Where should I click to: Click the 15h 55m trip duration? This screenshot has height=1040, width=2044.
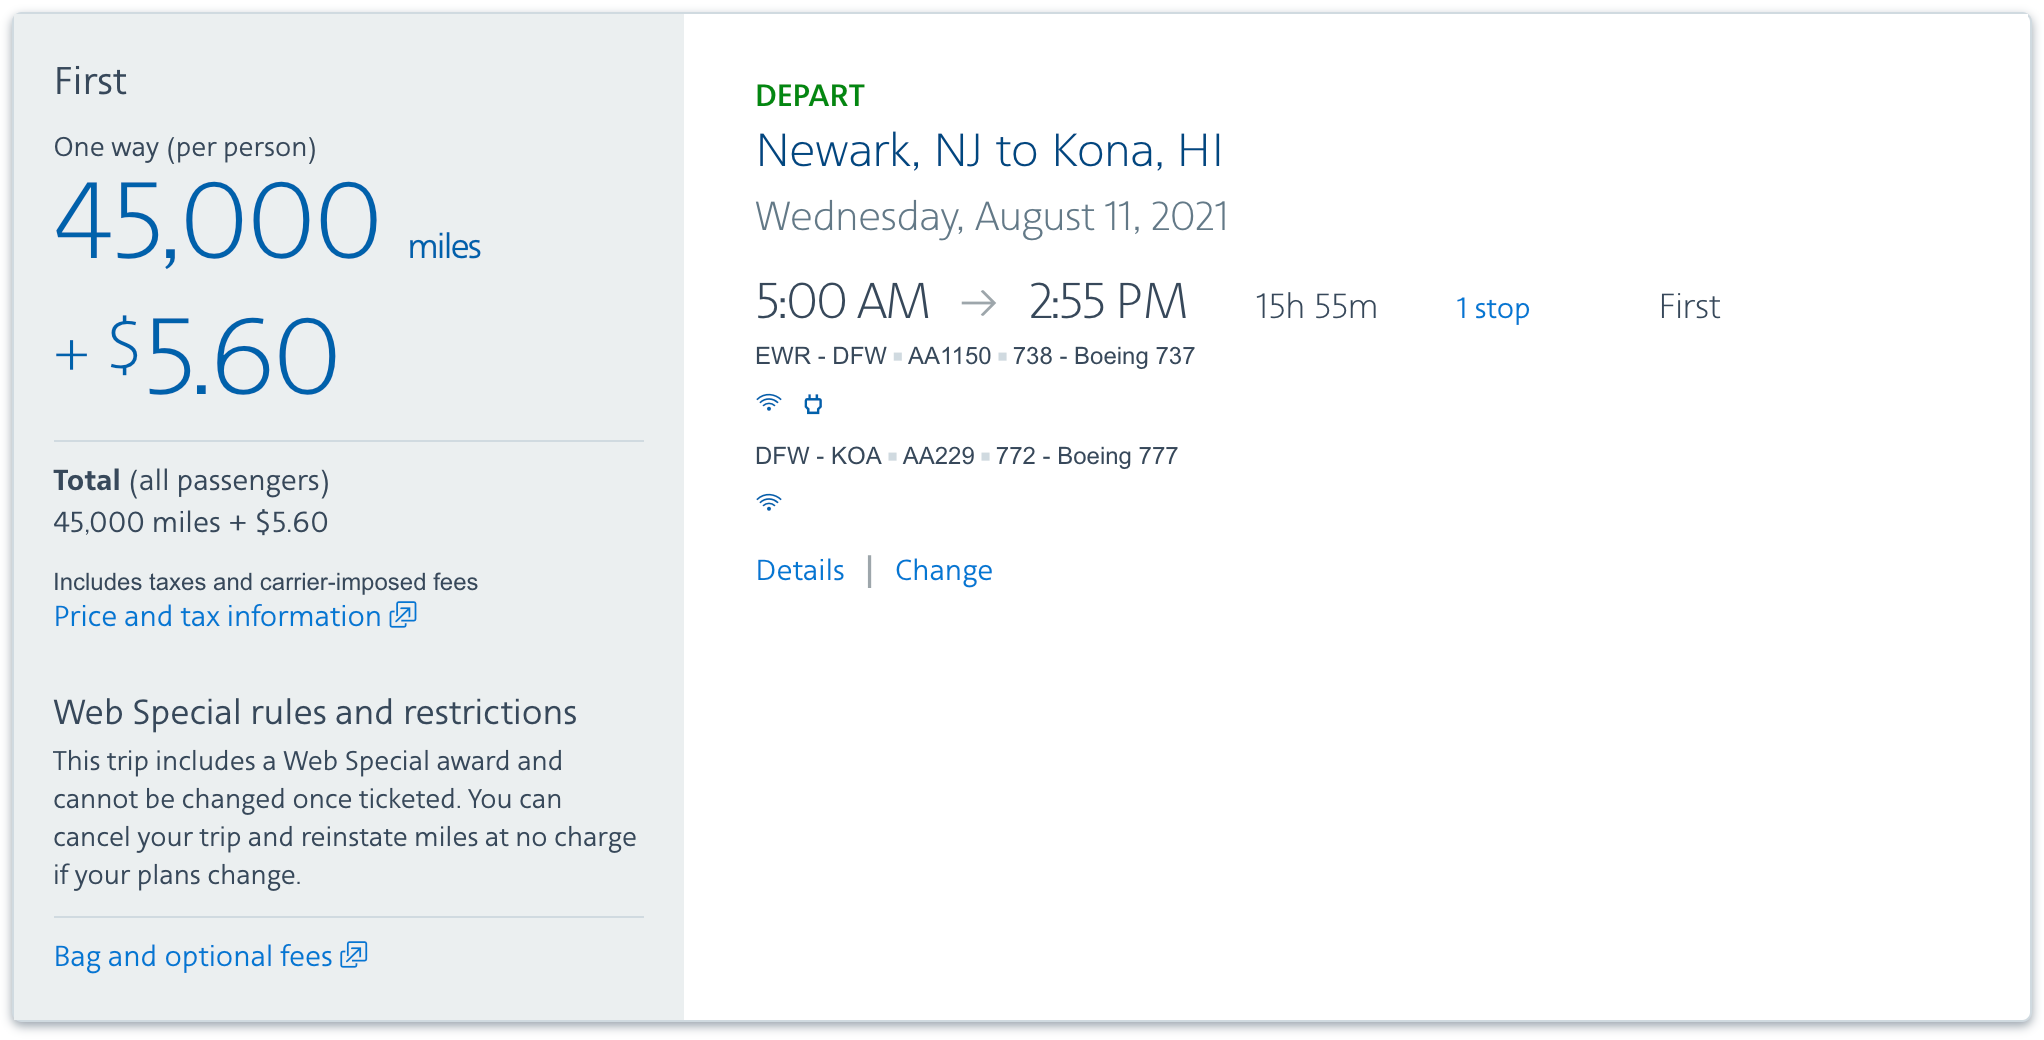click(x=1316, y=307)
